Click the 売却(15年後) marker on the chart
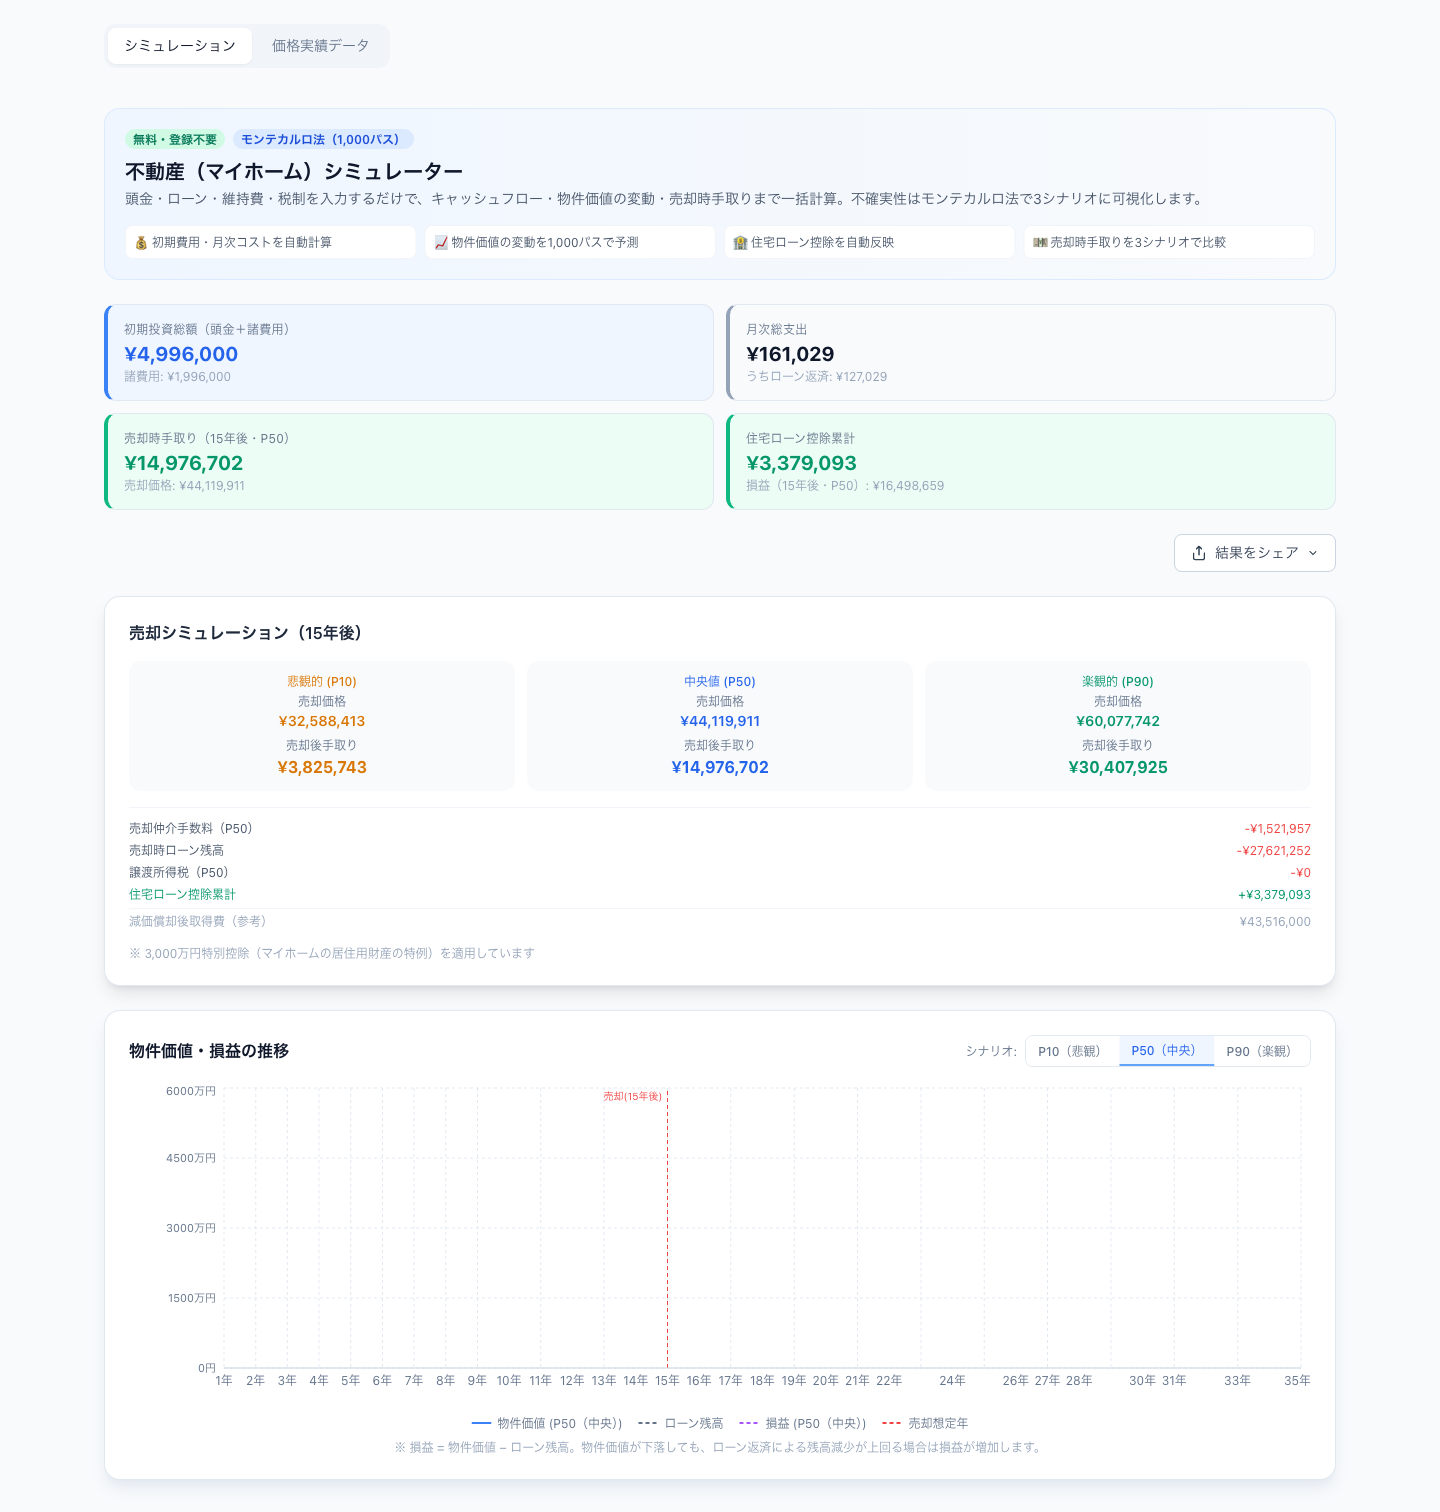The width and height of the screenshot is (1440, 1512). (x=633, y=1097)
